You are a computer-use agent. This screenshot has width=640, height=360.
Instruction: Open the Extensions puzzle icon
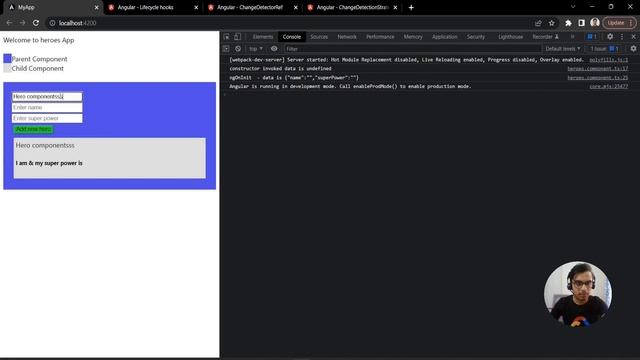click(x=568, y=23)
